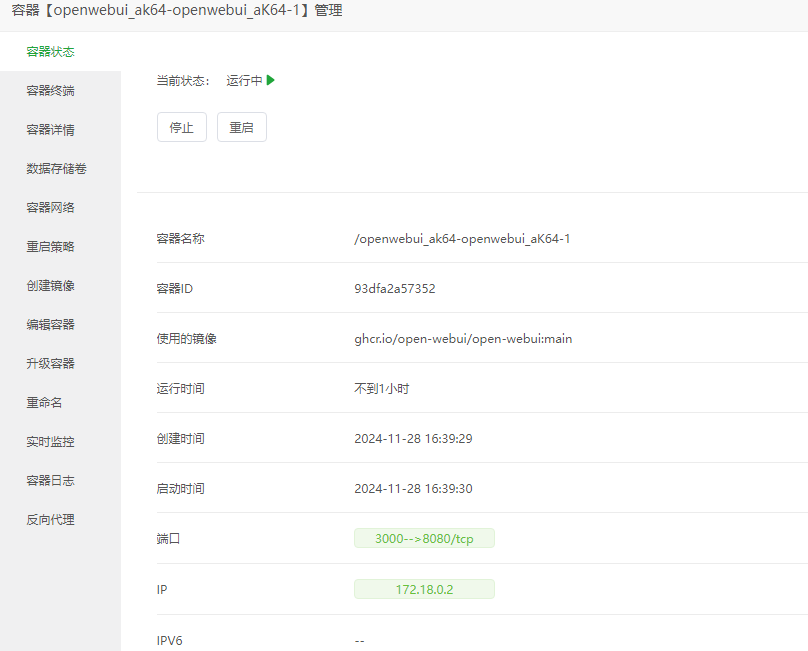Open the 容器详情 section
This screenshot has width=808, height=651.
[x=50, y=129]
